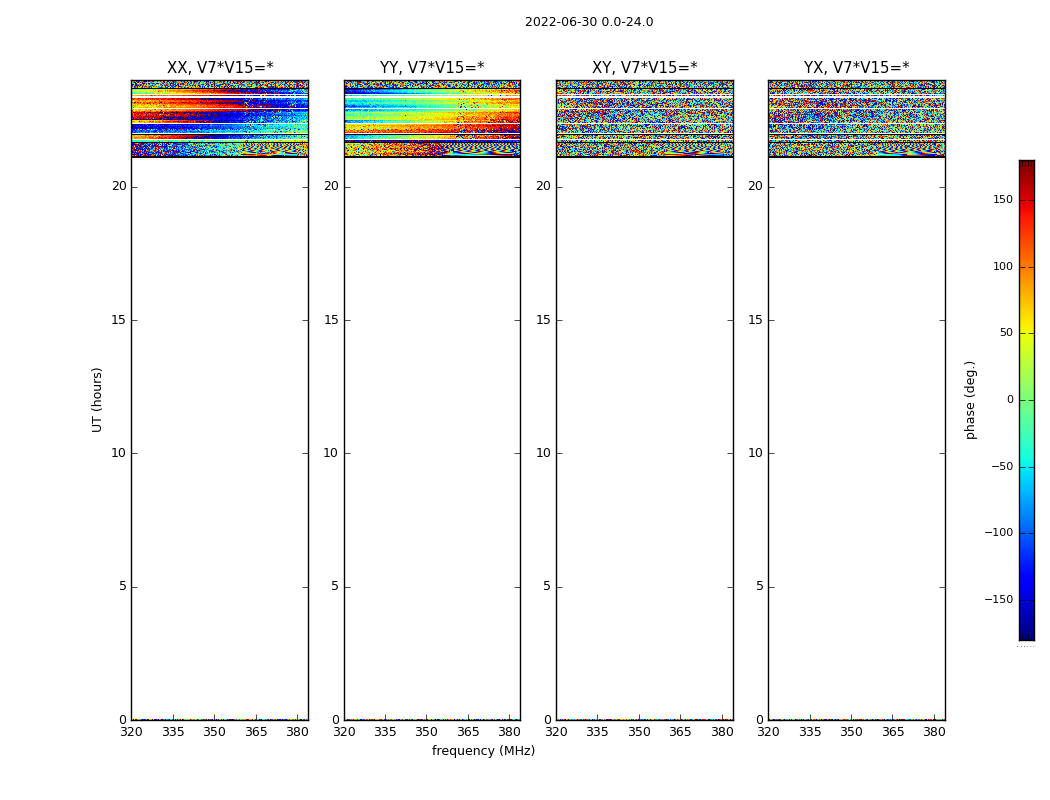This screenshot has width=1050, height=800.
Task: Click the XY, V7*V15=* panel title
Action: click(x=644, y=68)
